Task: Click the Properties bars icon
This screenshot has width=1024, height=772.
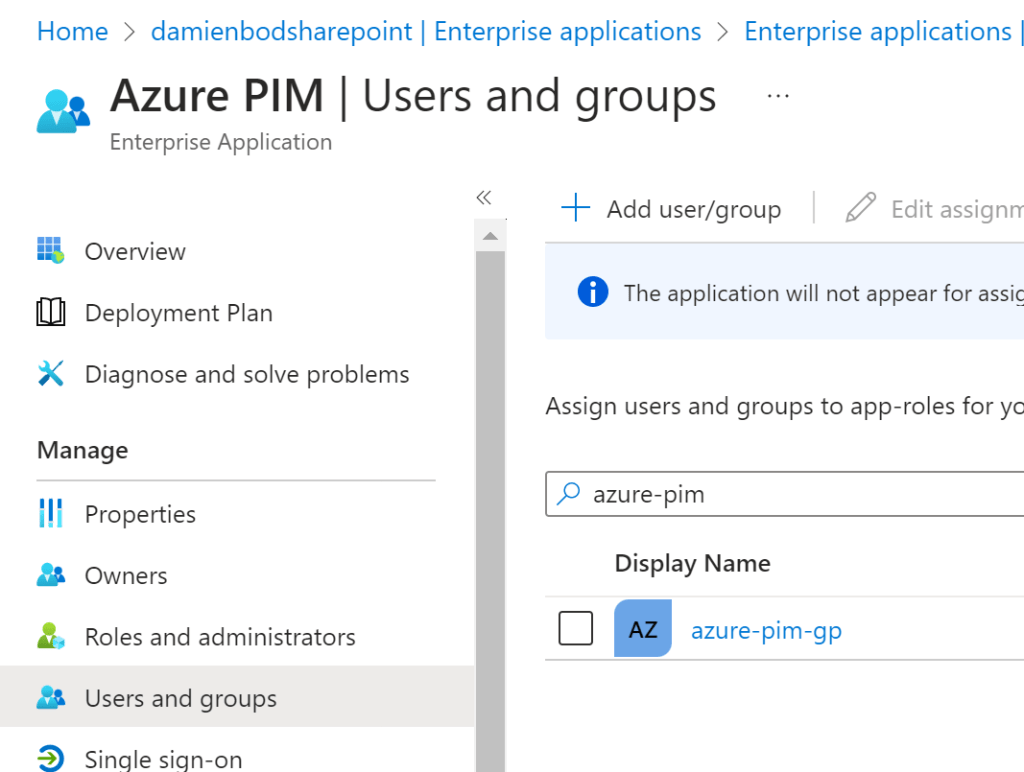Action: (50, 514)
